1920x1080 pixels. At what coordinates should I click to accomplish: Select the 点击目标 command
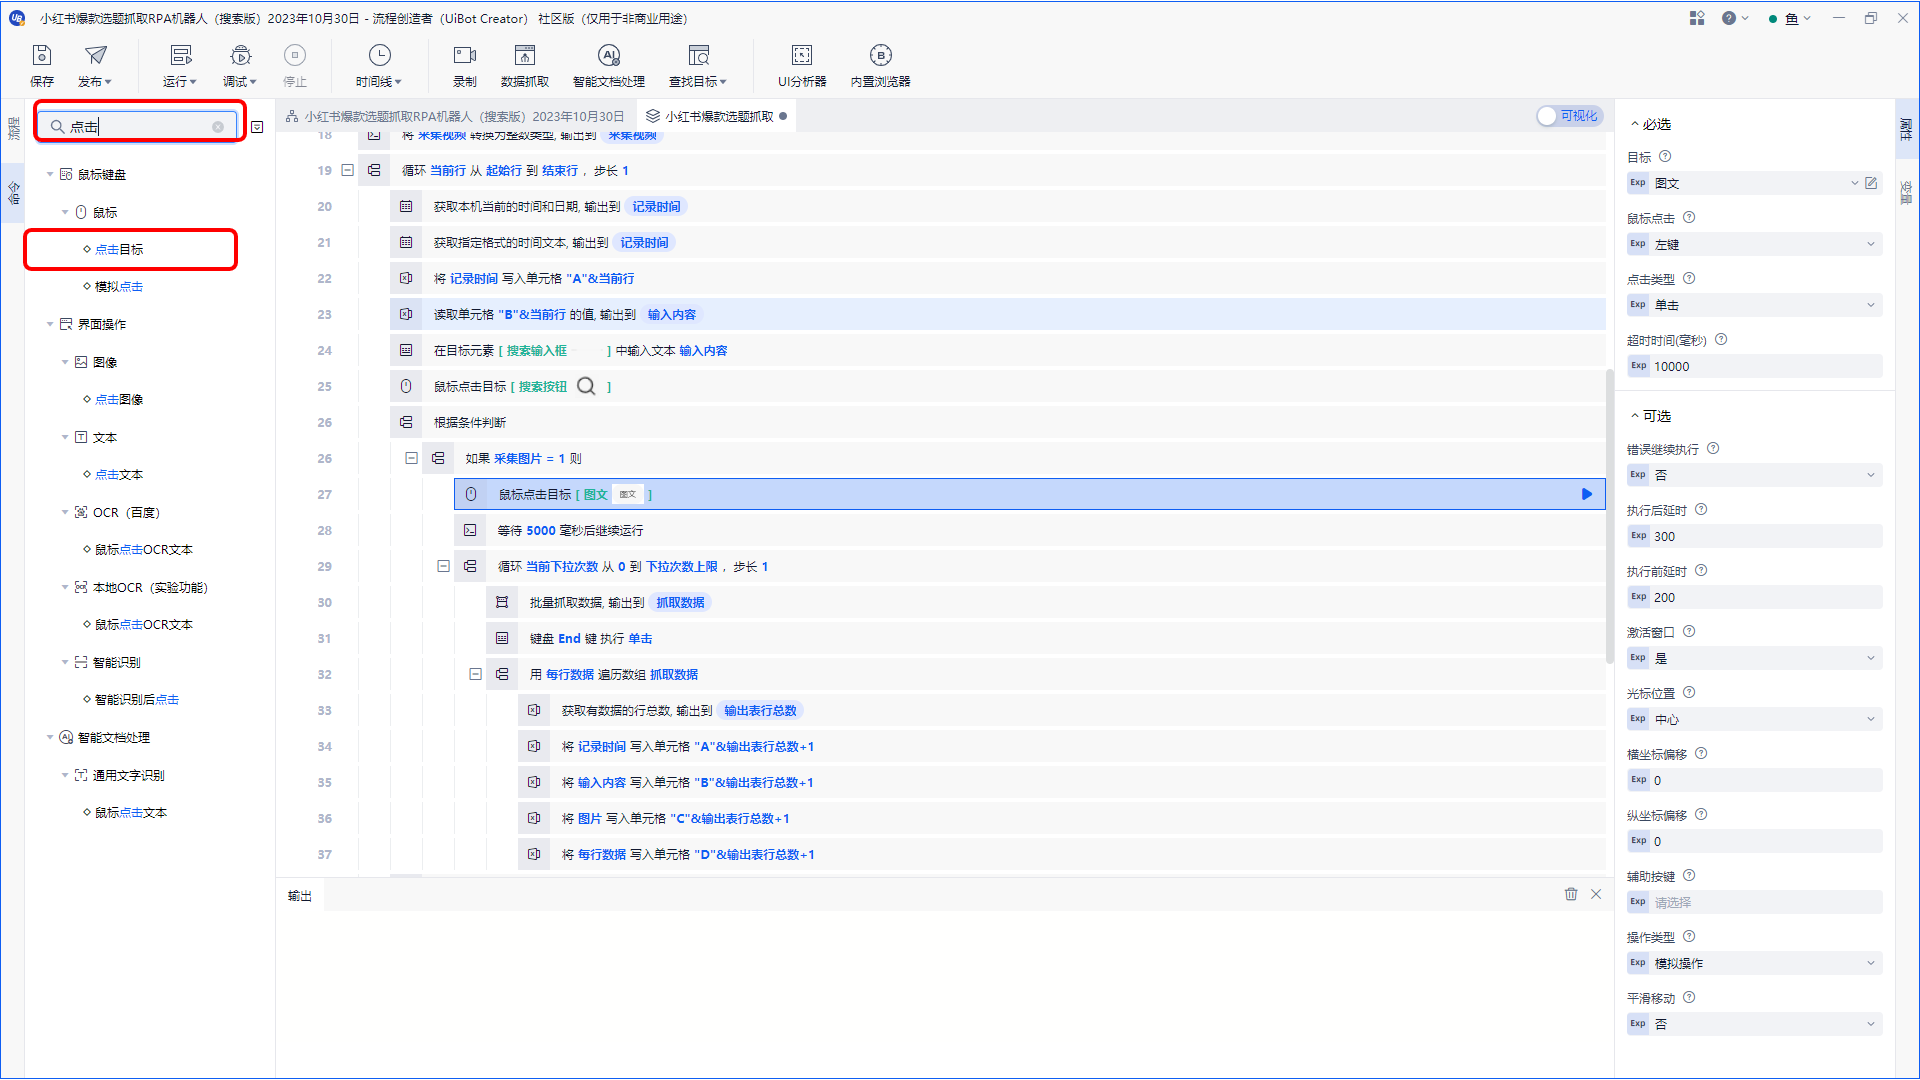point(119,249)
